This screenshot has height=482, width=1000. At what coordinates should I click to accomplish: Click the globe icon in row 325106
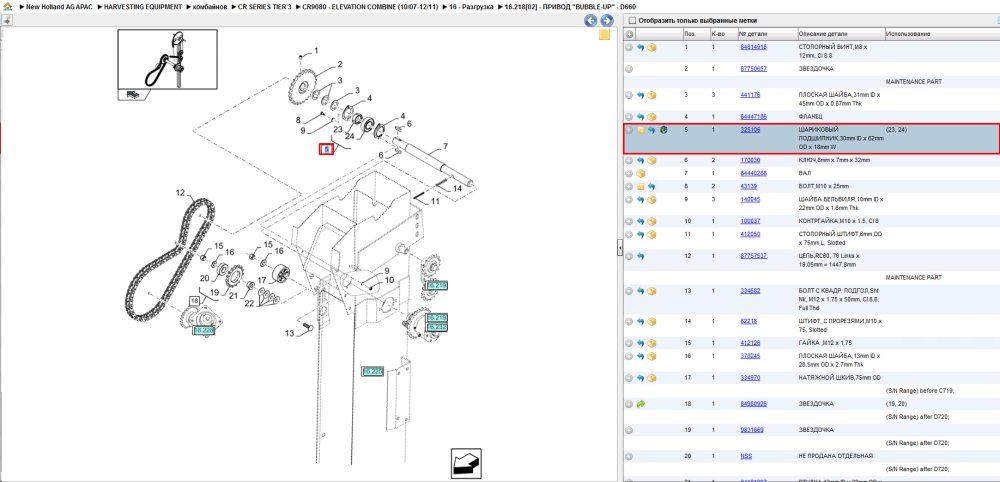[663, 130]
